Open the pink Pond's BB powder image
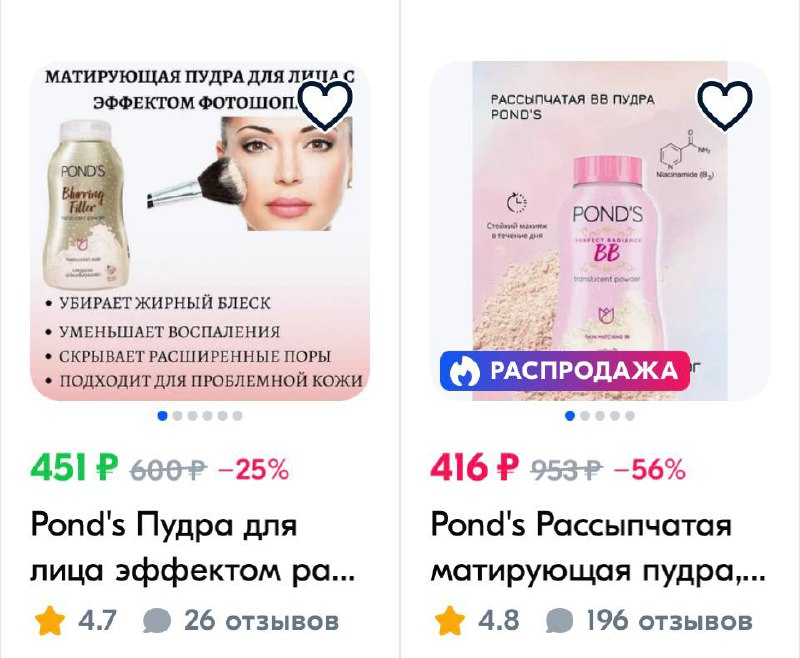The height and width of the screenshot is (658, 800). [599, 231]
